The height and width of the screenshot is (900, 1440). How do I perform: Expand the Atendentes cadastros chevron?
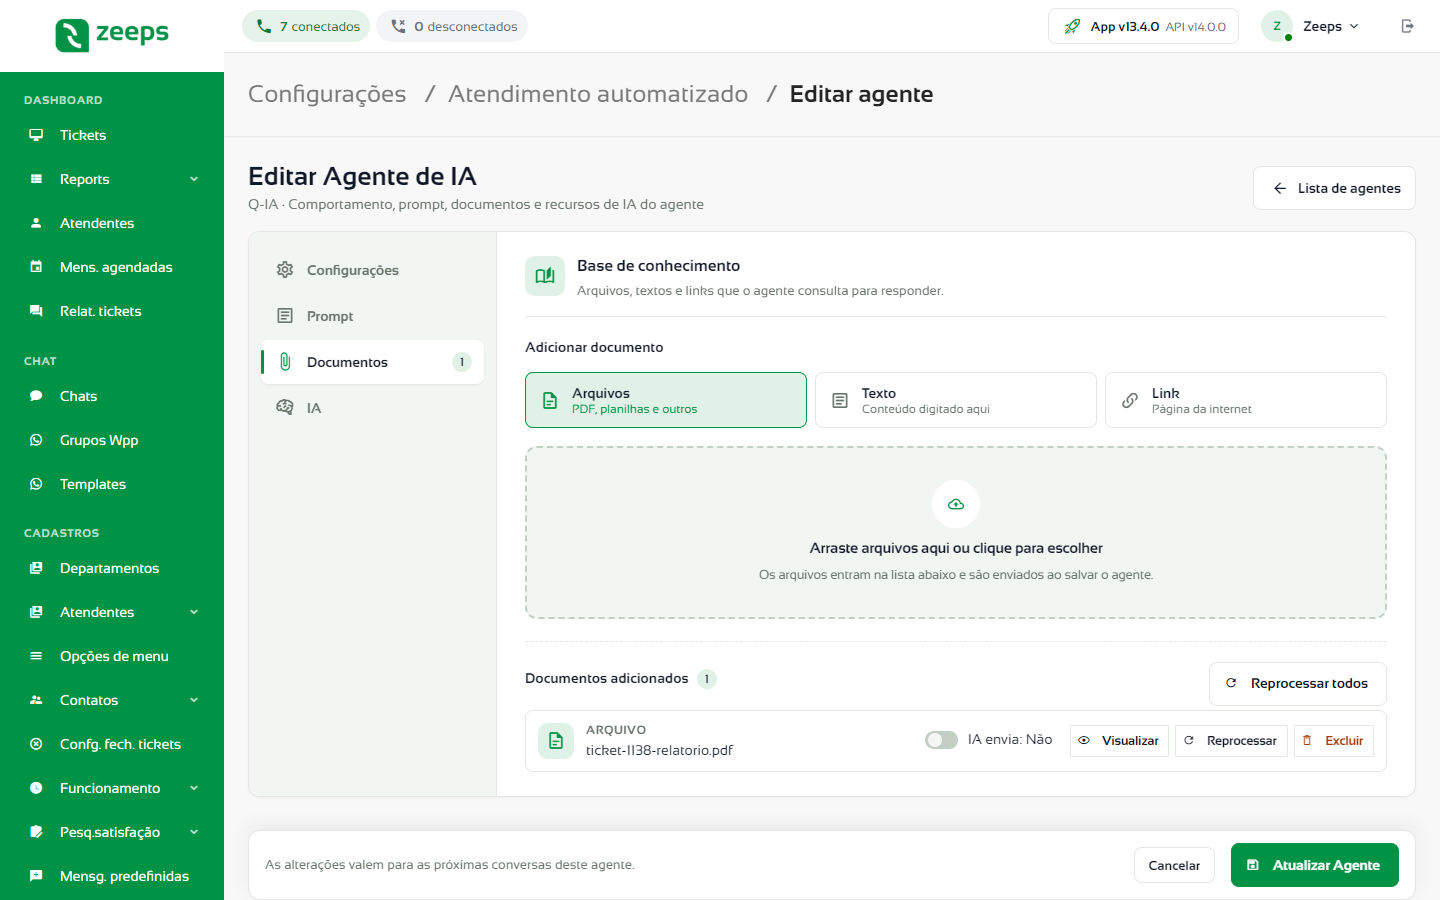coord(194,612)
